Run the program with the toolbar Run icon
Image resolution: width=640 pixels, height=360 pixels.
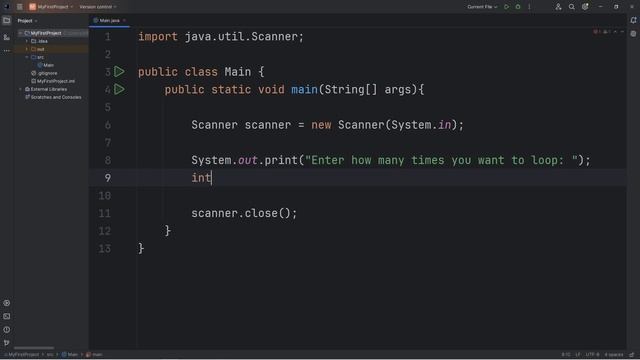(x=507, y=7)
